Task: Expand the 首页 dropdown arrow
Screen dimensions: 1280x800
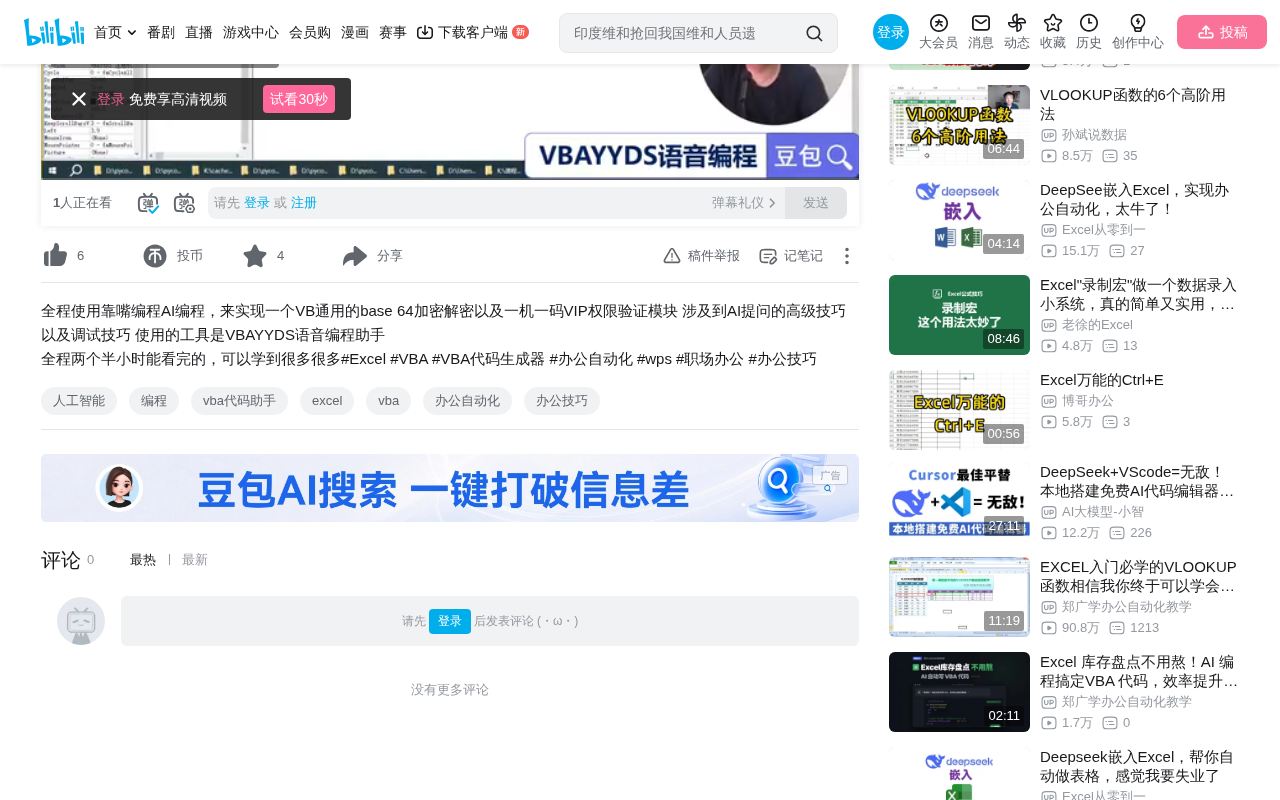Action: [x=132, y=33]
